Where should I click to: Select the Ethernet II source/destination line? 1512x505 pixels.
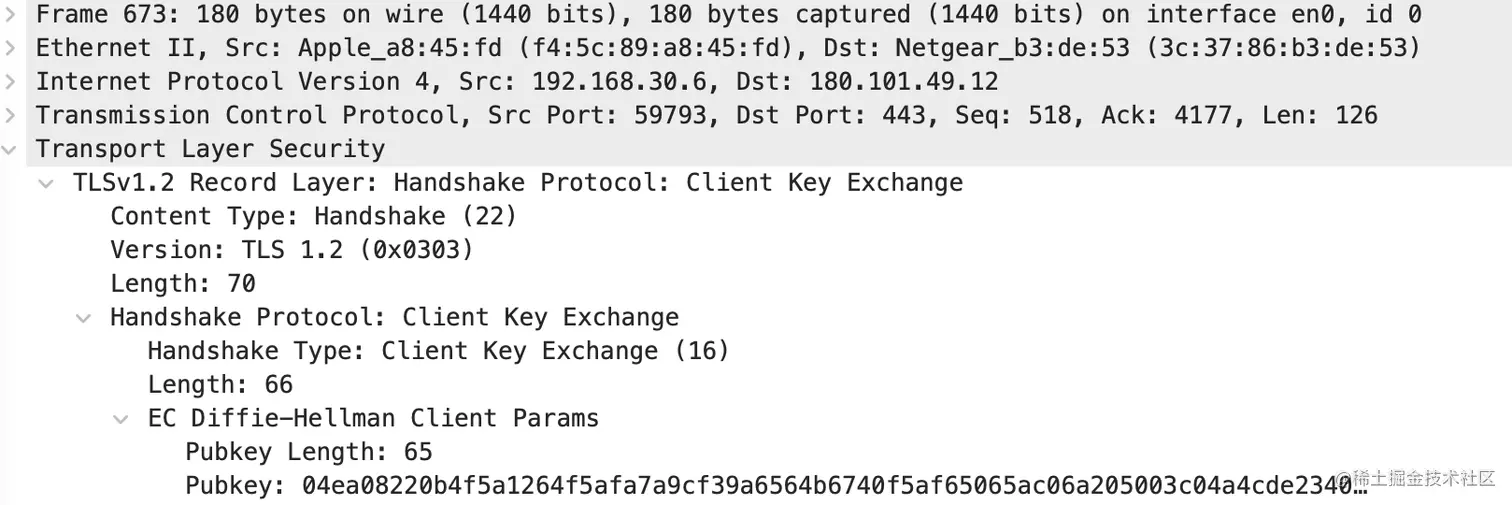coord(728,48)
